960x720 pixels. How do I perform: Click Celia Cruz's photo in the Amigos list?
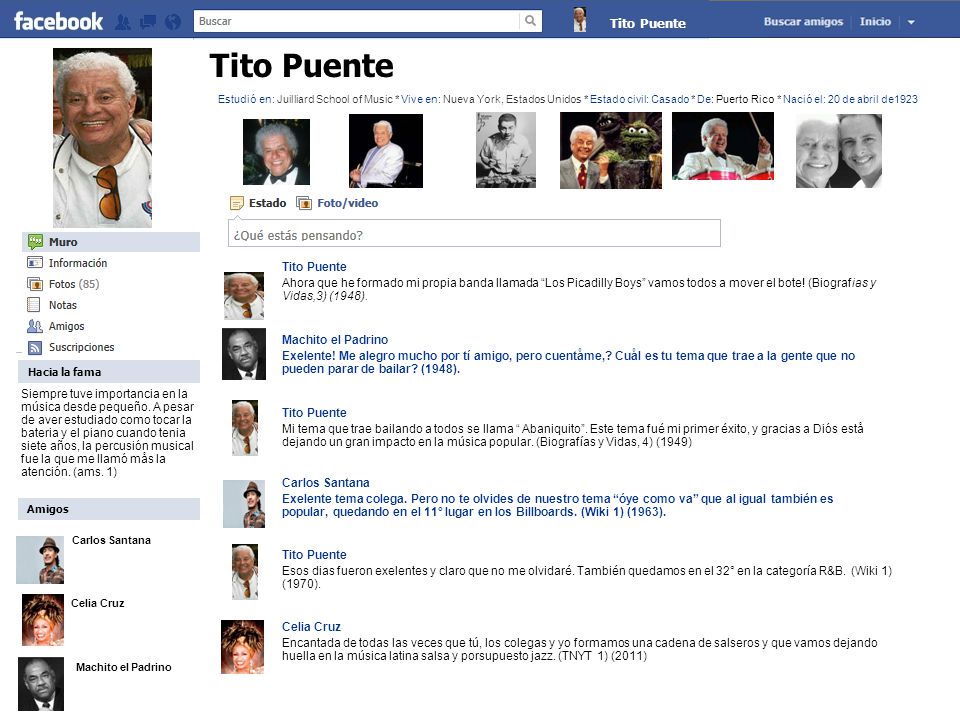43,620
